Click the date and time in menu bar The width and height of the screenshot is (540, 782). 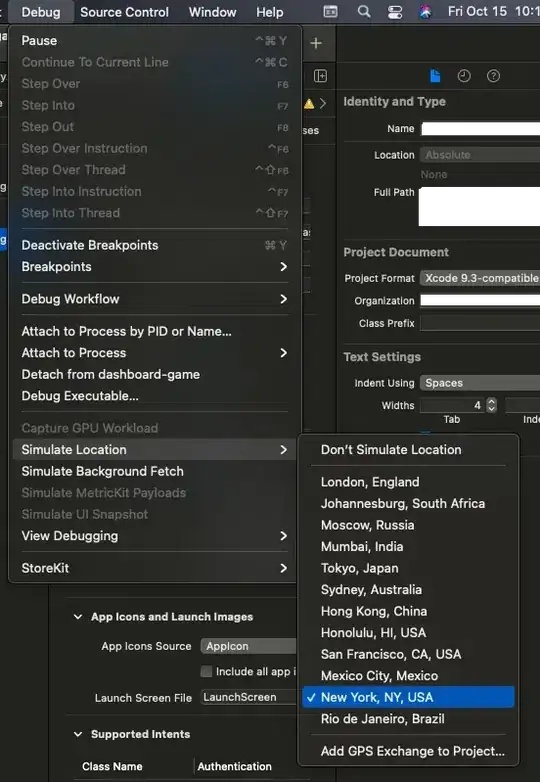pyautogui.click(x=493, y=11)
